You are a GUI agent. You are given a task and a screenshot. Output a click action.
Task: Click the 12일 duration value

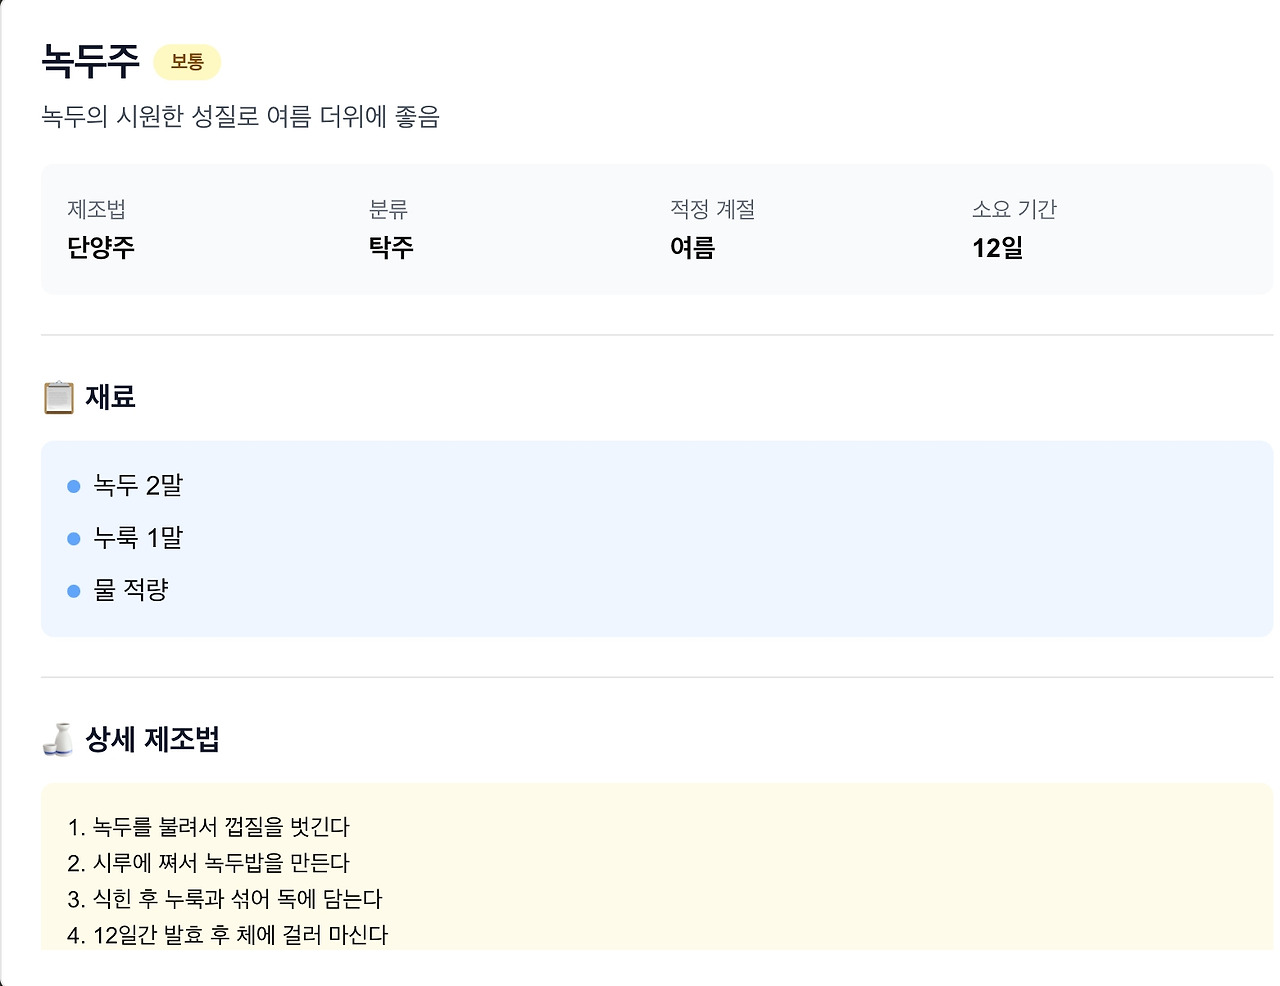point(998,247)
